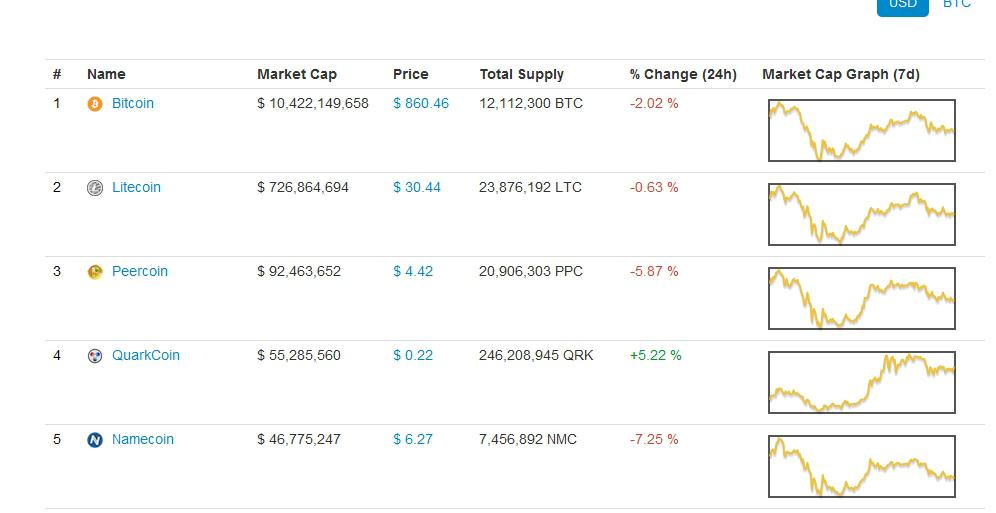
Task: Click Bitcoin price $ 860.46
Action: (421, 103)
